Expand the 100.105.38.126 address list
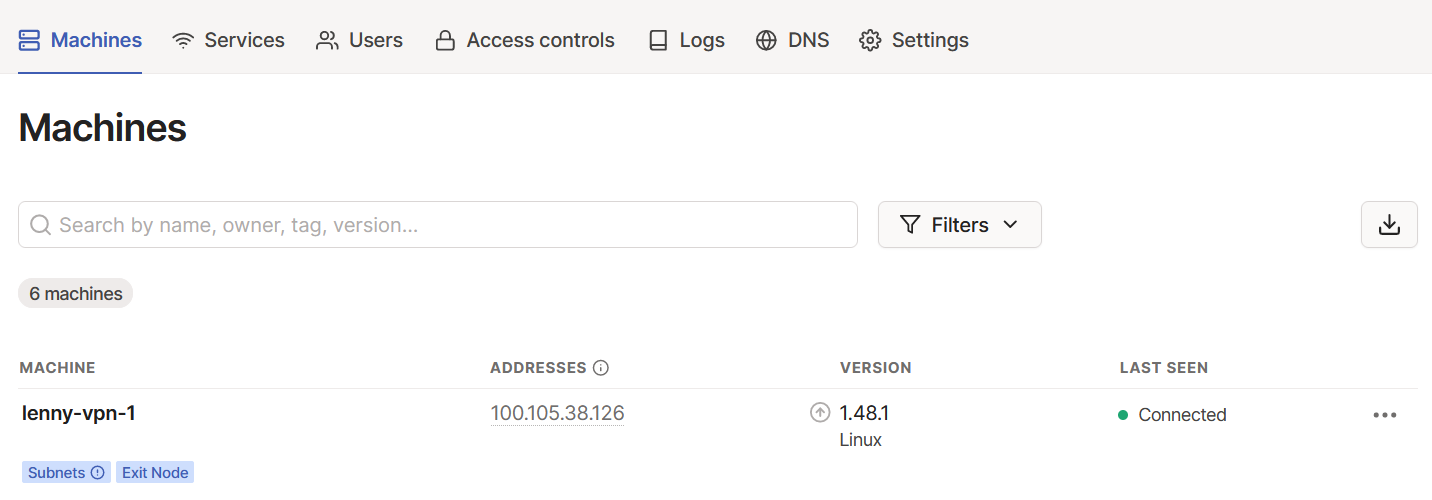Image resolution: width=1432 pixels, height=500 pixels. 557,414
